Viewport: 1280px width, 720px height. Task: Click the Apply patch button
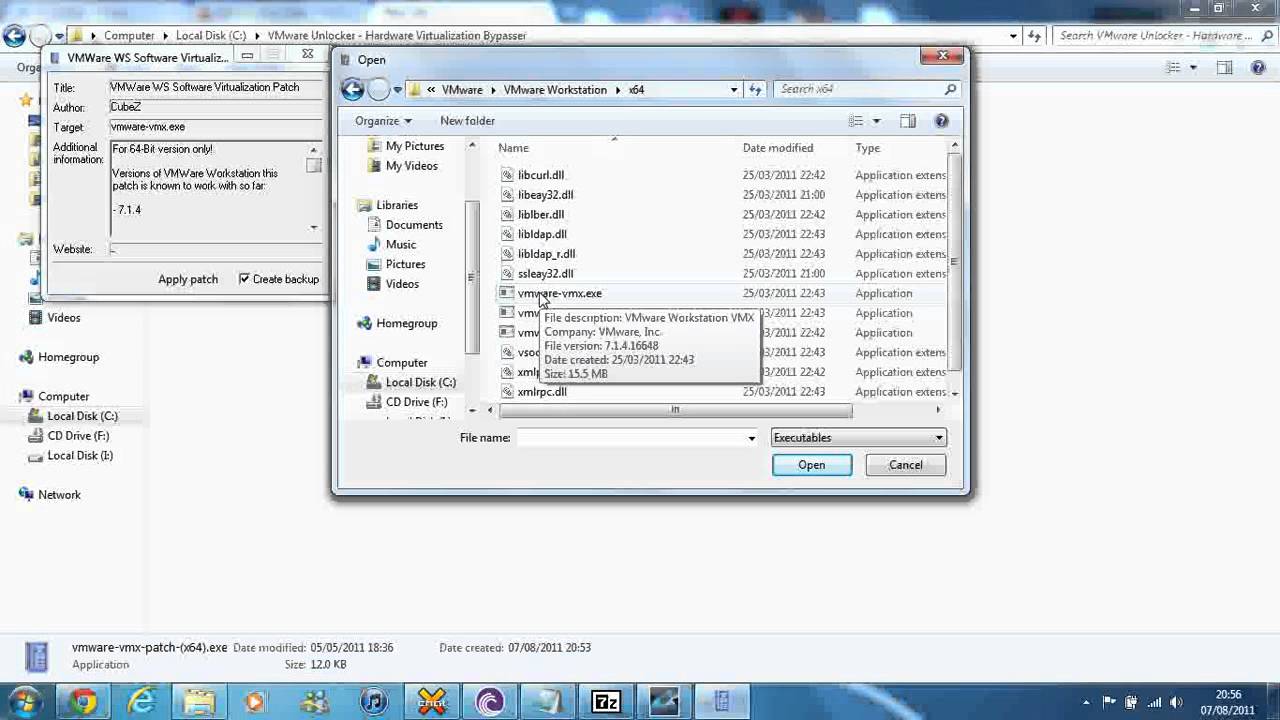point(188,279)
